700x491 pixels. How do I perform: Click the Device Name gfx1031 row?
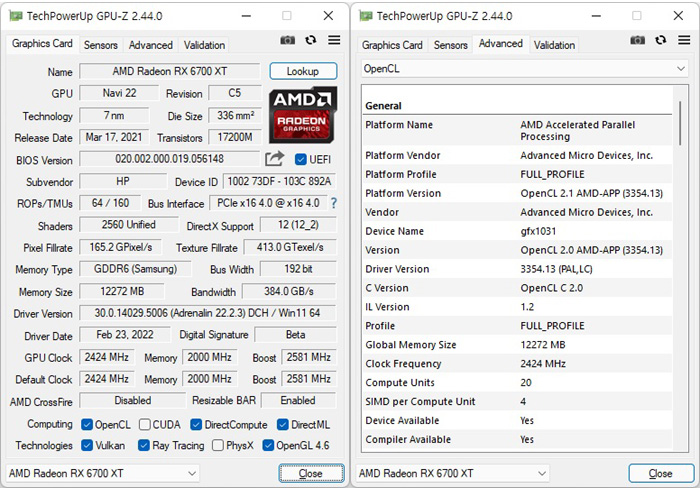[517, 231]
